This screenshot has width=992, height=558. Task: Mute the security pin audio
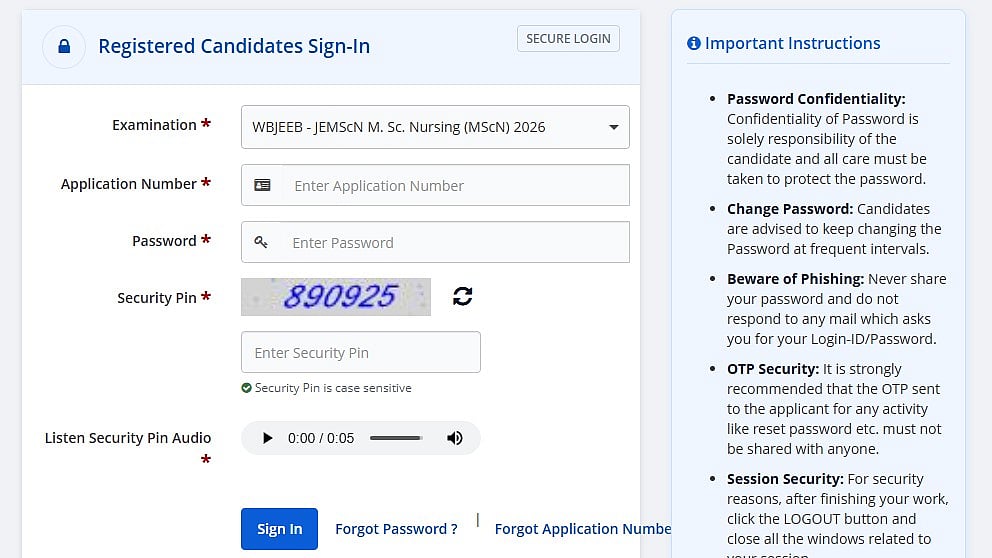pyautogui.click(x=455, y=438)
